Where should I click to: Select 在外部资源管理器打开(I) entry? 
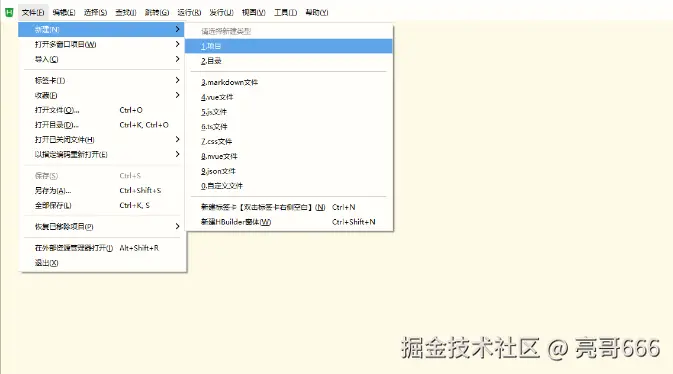(102, 248)
